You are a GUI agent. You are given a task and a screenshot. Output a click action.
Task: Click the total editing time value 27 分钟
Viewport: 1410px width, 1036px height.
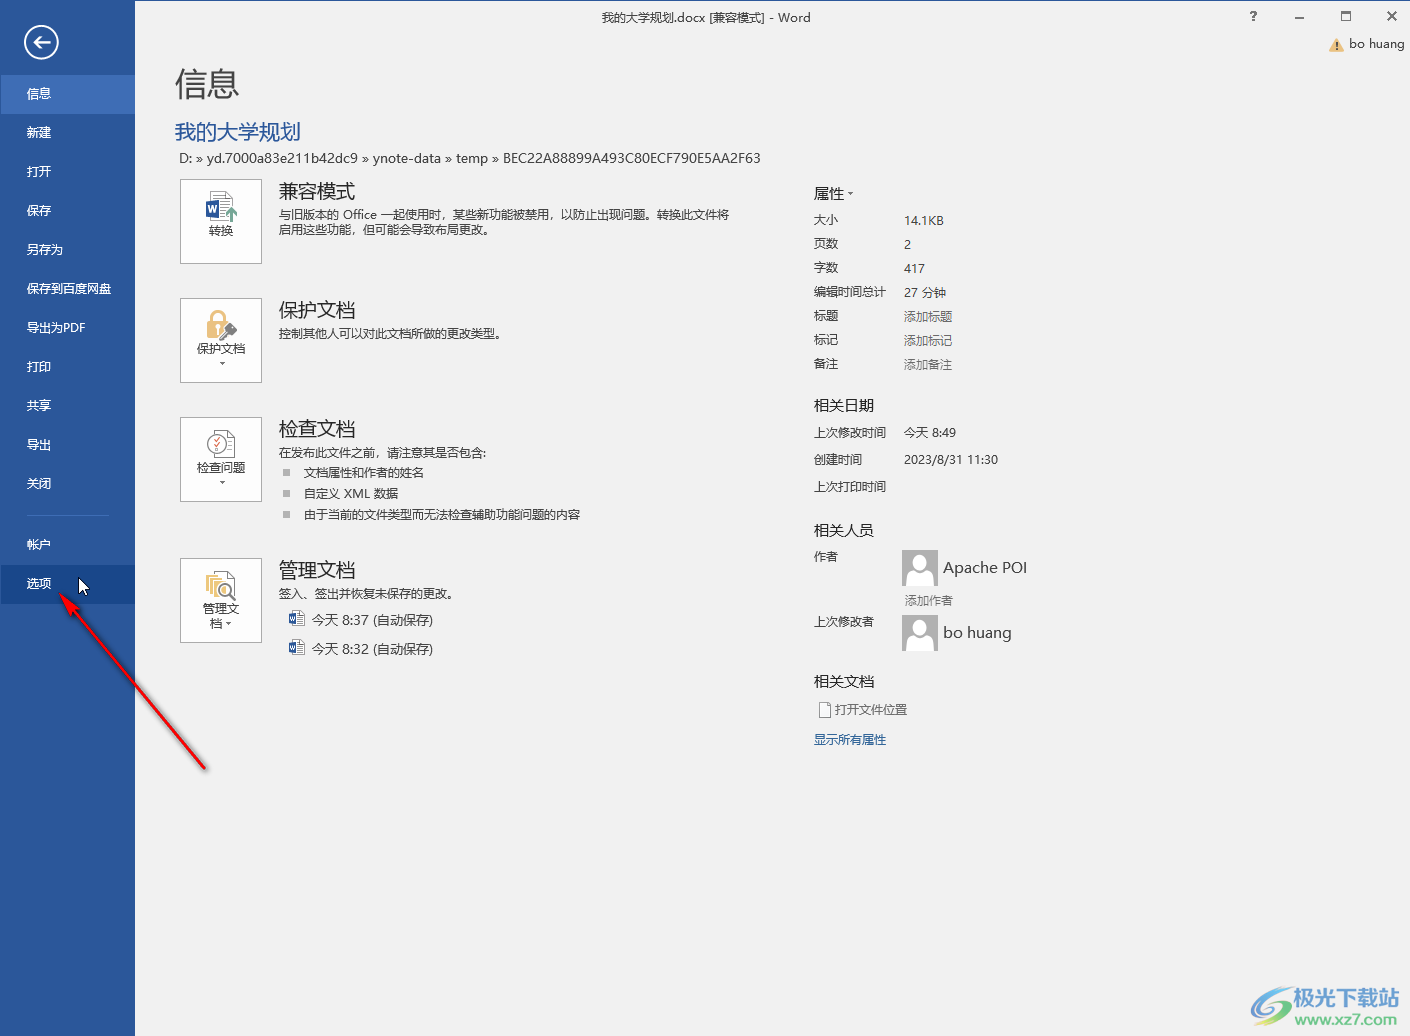[x=925, y=293]
